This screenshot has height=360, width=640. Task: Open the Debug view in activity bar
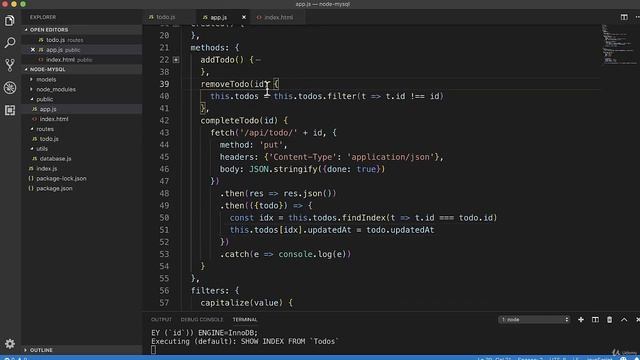(x=10, y=87)
